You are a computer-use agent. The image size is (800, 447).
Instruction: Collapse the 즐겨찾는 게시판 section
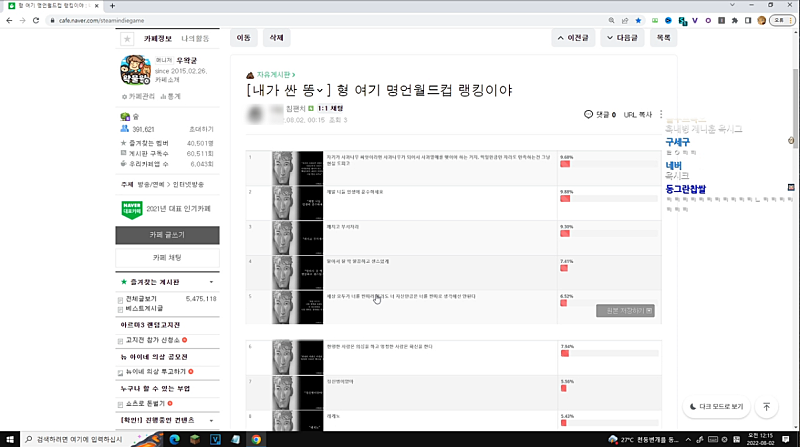pyautogui.click(x=211, y=282)
